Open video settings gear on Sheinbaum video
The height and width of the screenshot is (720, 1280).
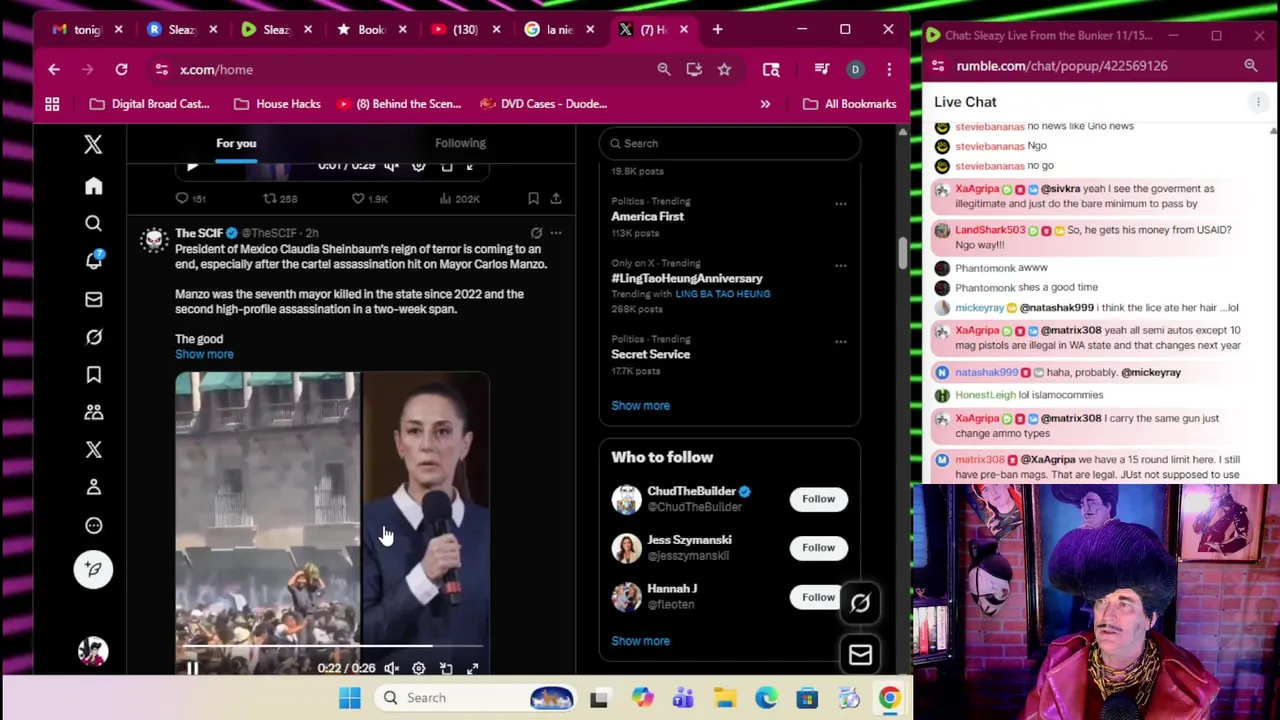tap(419, 668)
